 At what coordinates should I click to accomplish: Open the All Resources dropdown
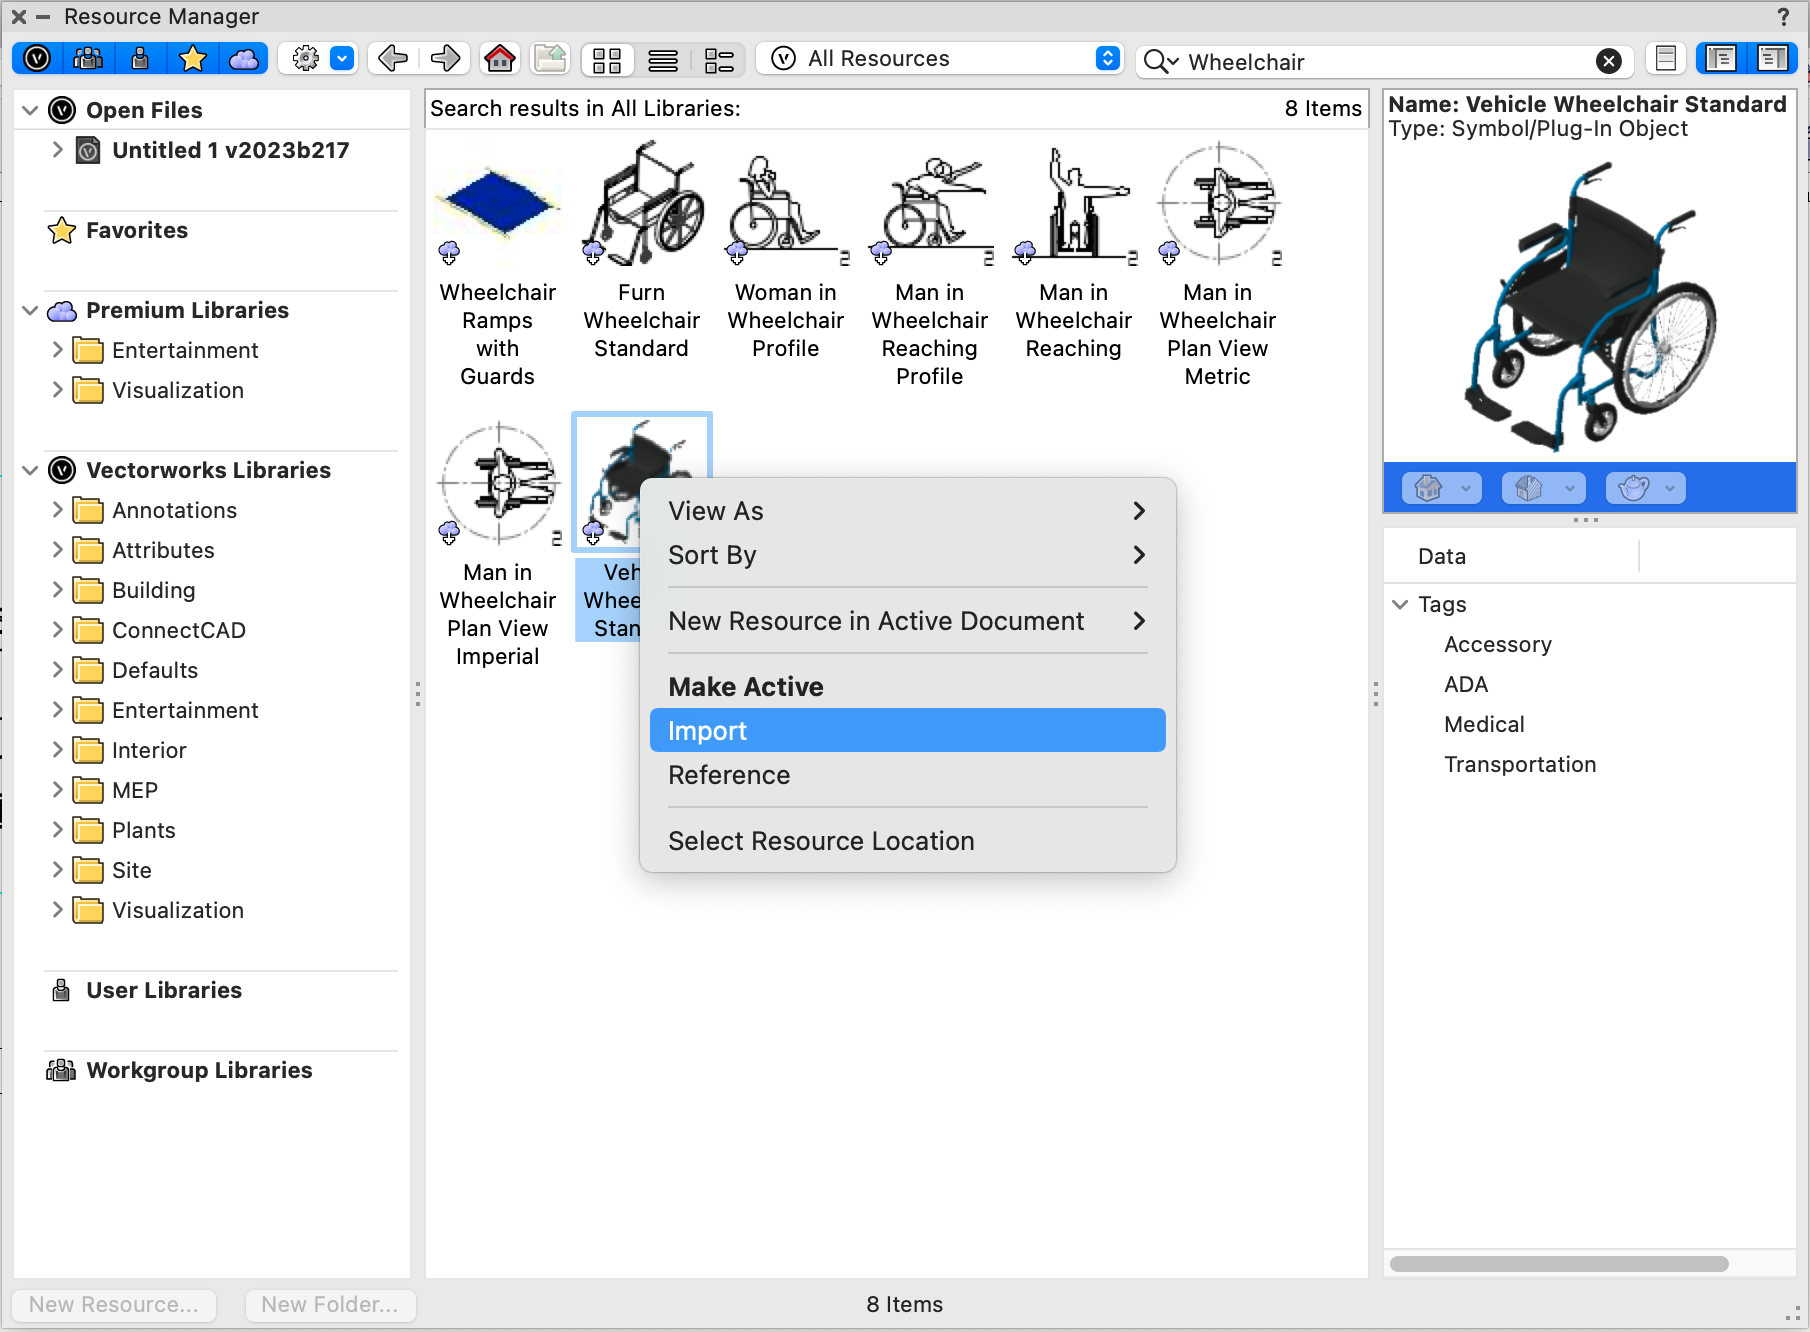[938, 58]
